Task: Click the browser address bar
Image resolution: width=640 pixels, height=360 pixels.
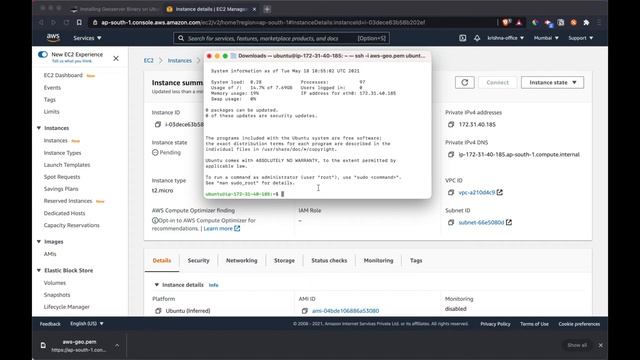Action: click(292, 22)
